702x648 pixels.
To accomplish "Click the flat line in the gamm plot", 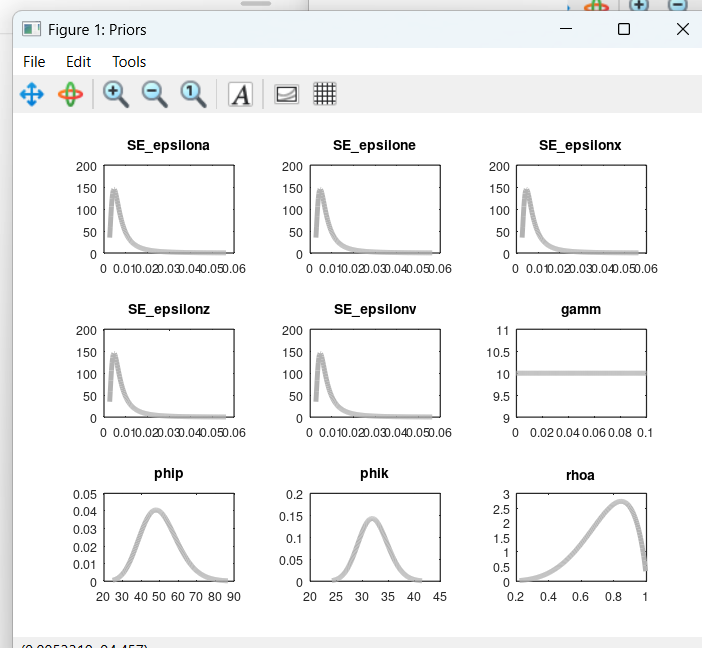I will click(x=580, y=373).
